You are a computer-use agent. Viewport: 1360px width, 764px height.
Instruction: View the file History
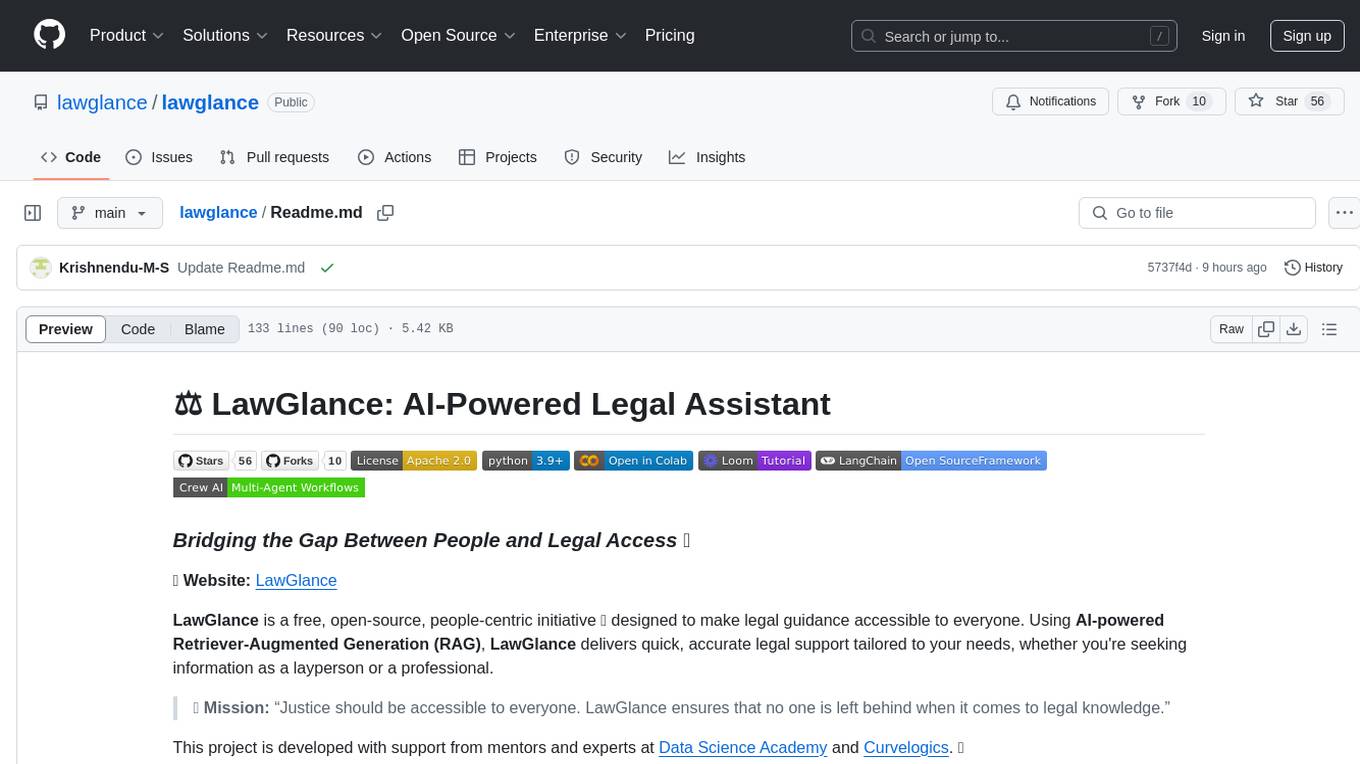tap(1313, 268)
